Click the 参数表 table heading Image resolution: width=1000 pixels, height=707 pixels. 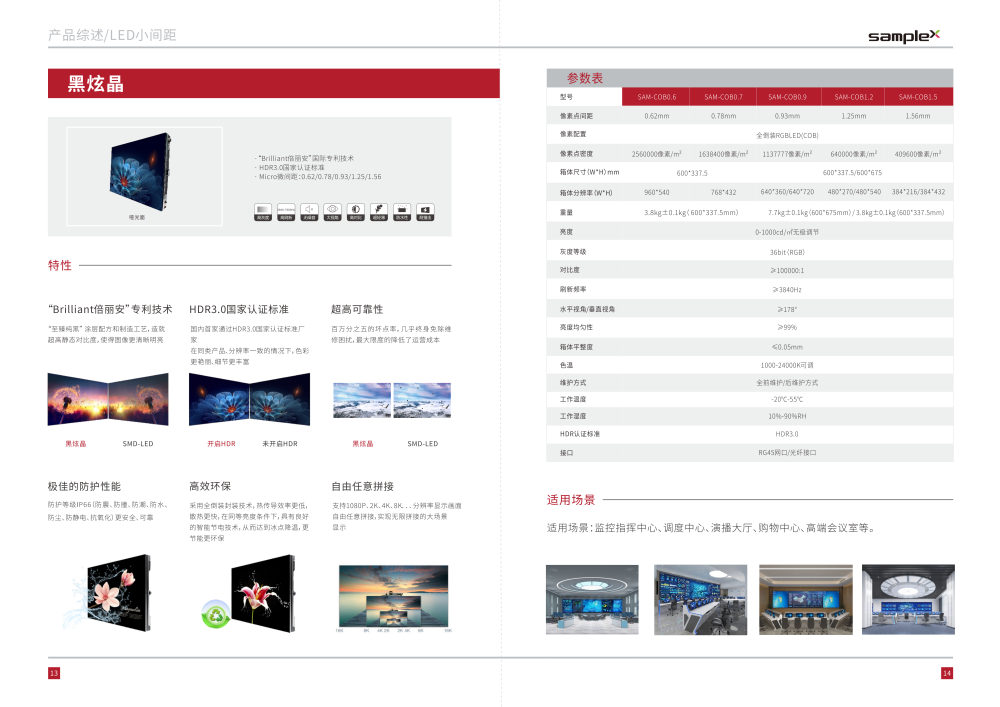click(585, 78)
